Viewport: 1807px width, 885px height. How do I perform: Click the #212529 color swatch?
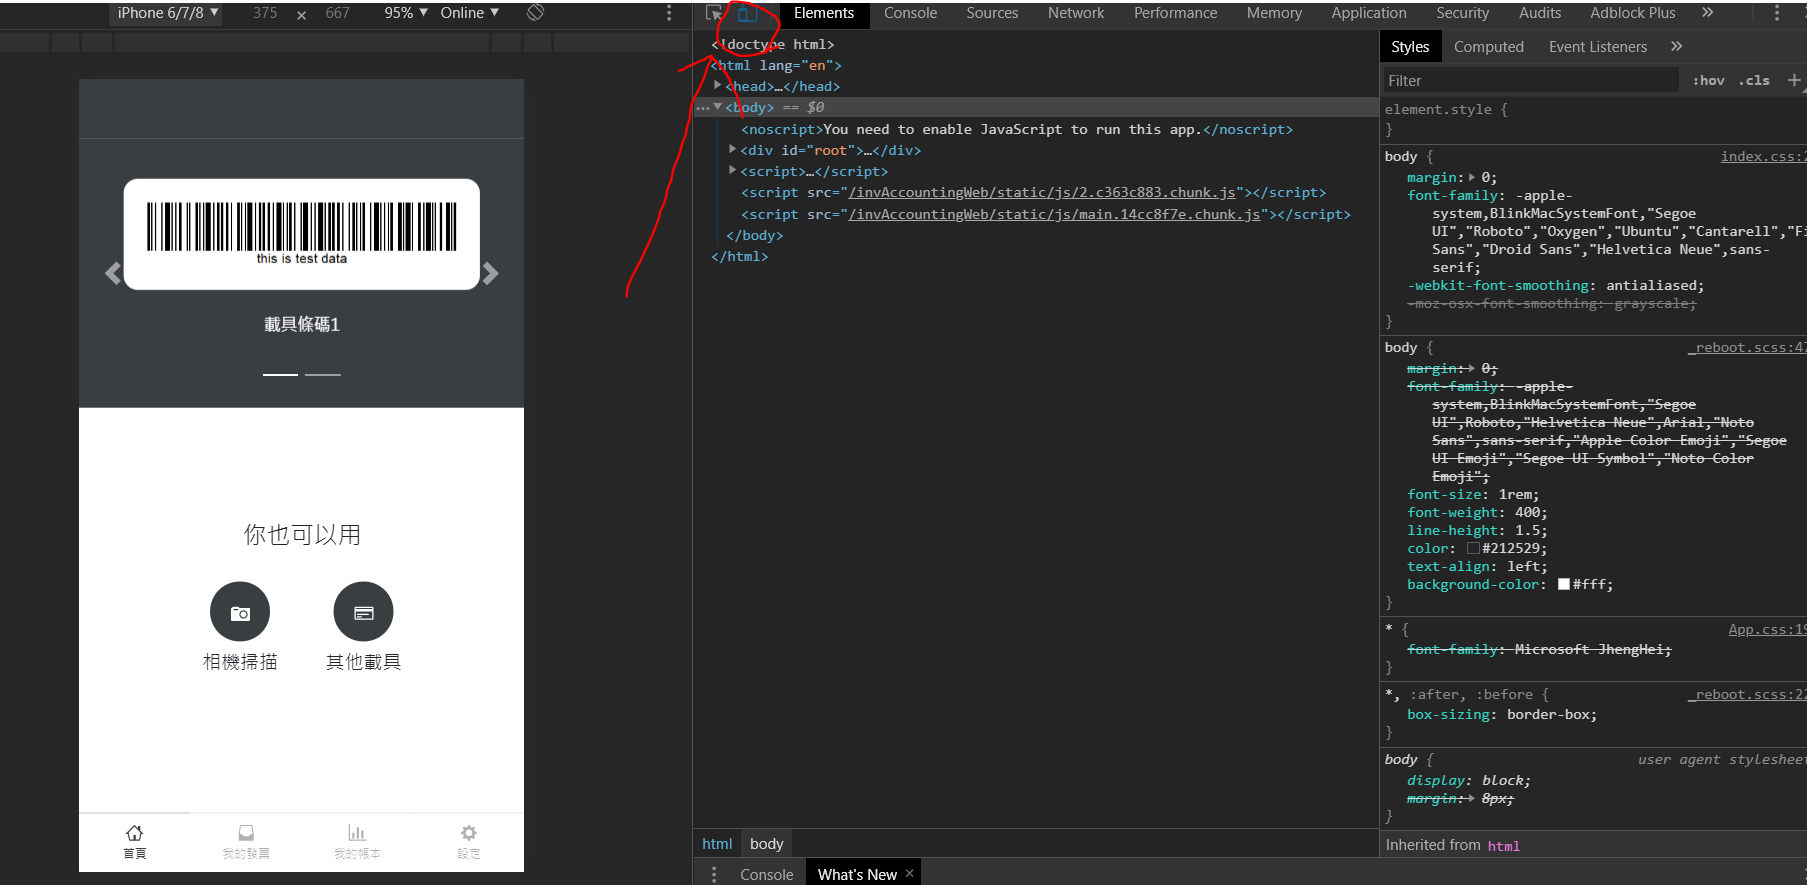point(1472,548)
